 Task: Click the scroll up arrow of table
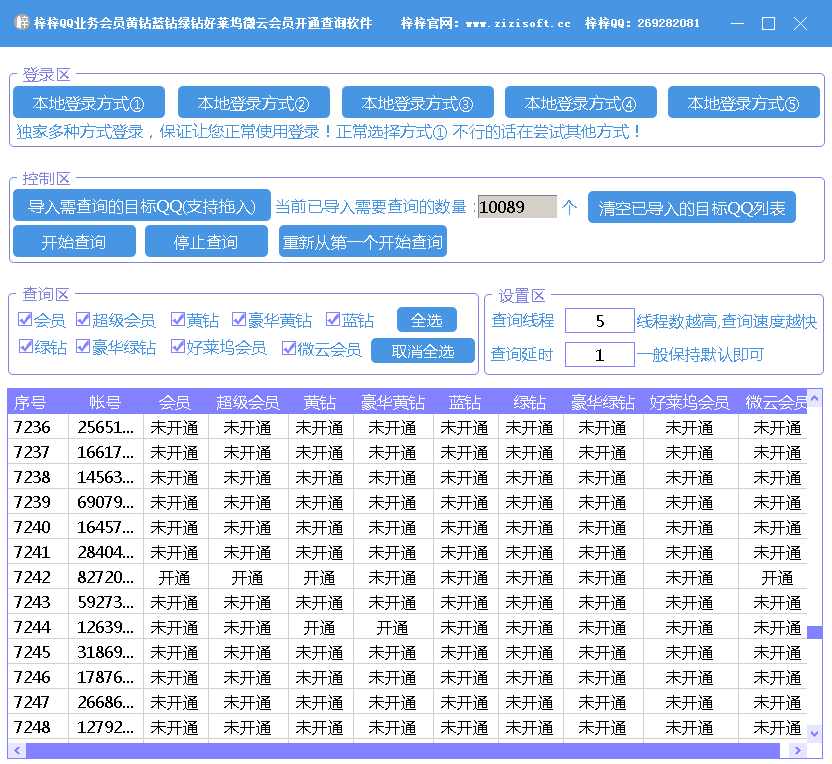814,399
